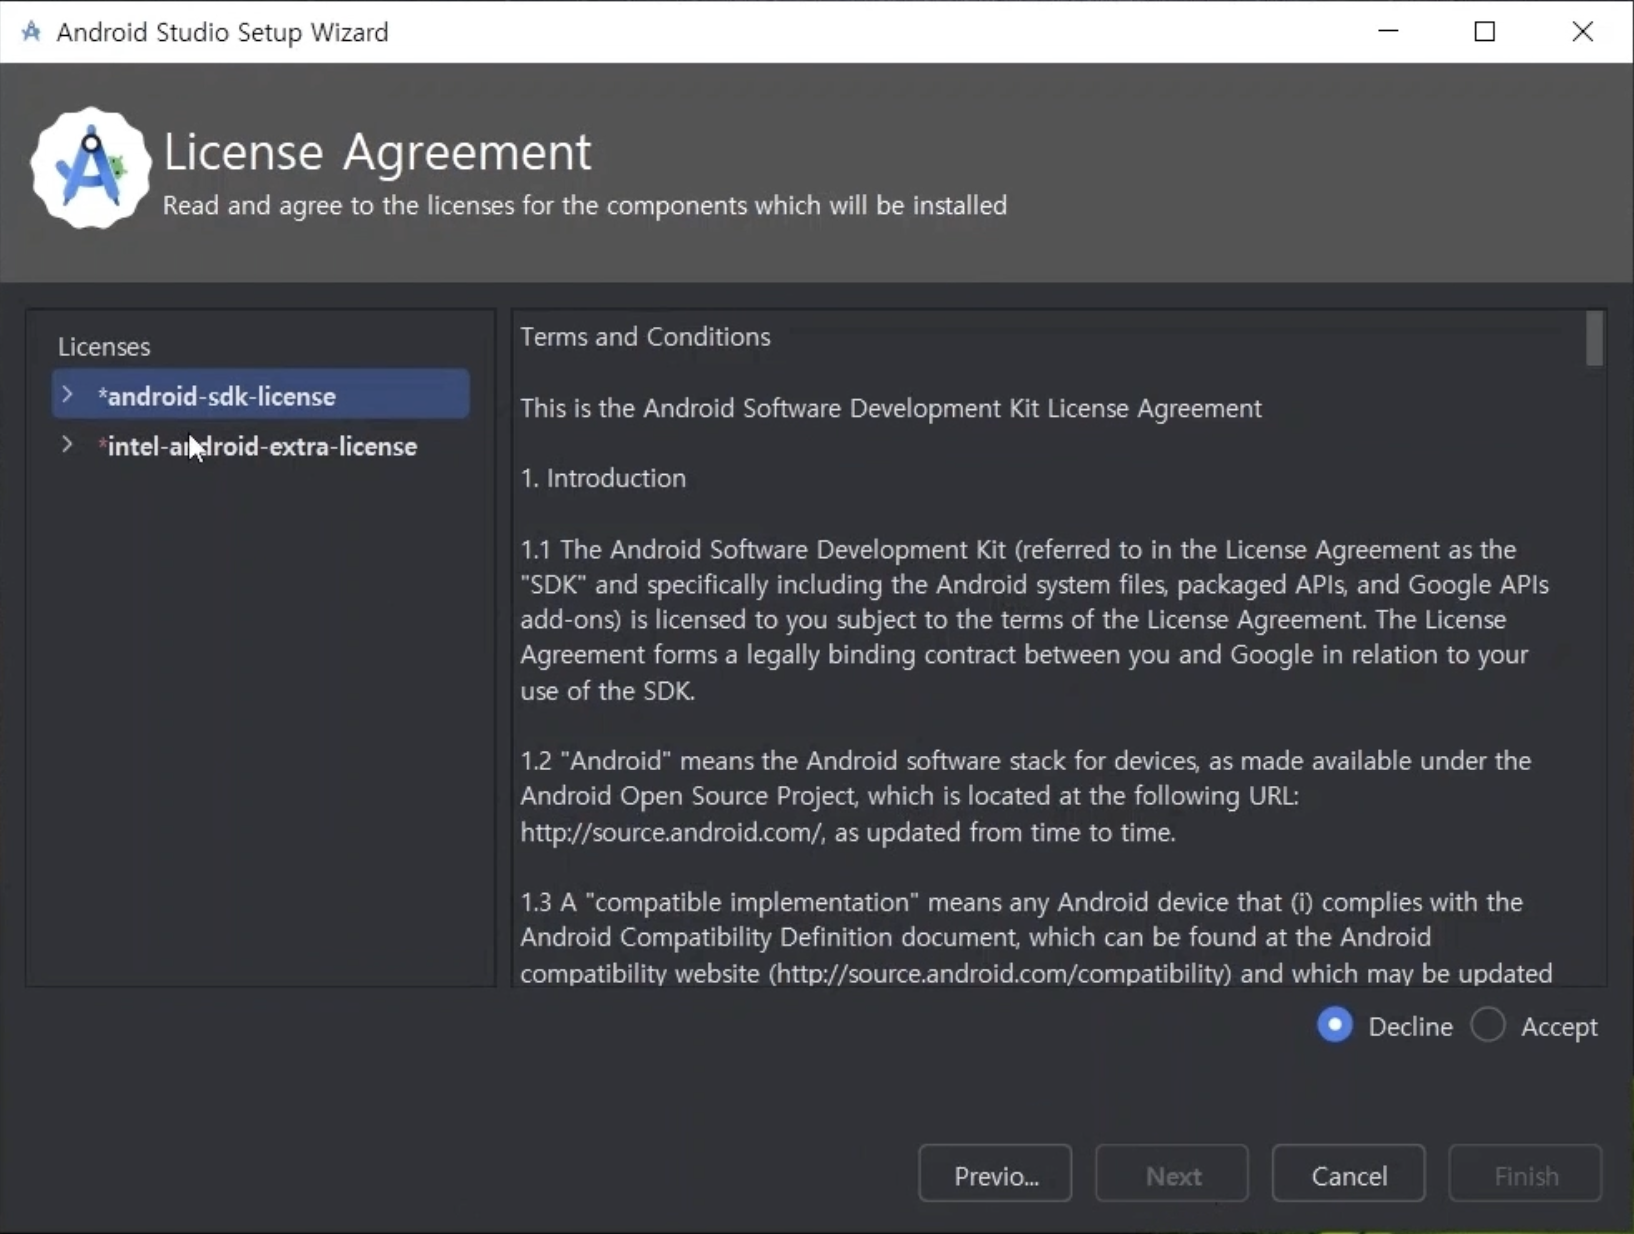Close the Setup Wizard window
This screenshot has height=1234, width=1634.
1582,31
